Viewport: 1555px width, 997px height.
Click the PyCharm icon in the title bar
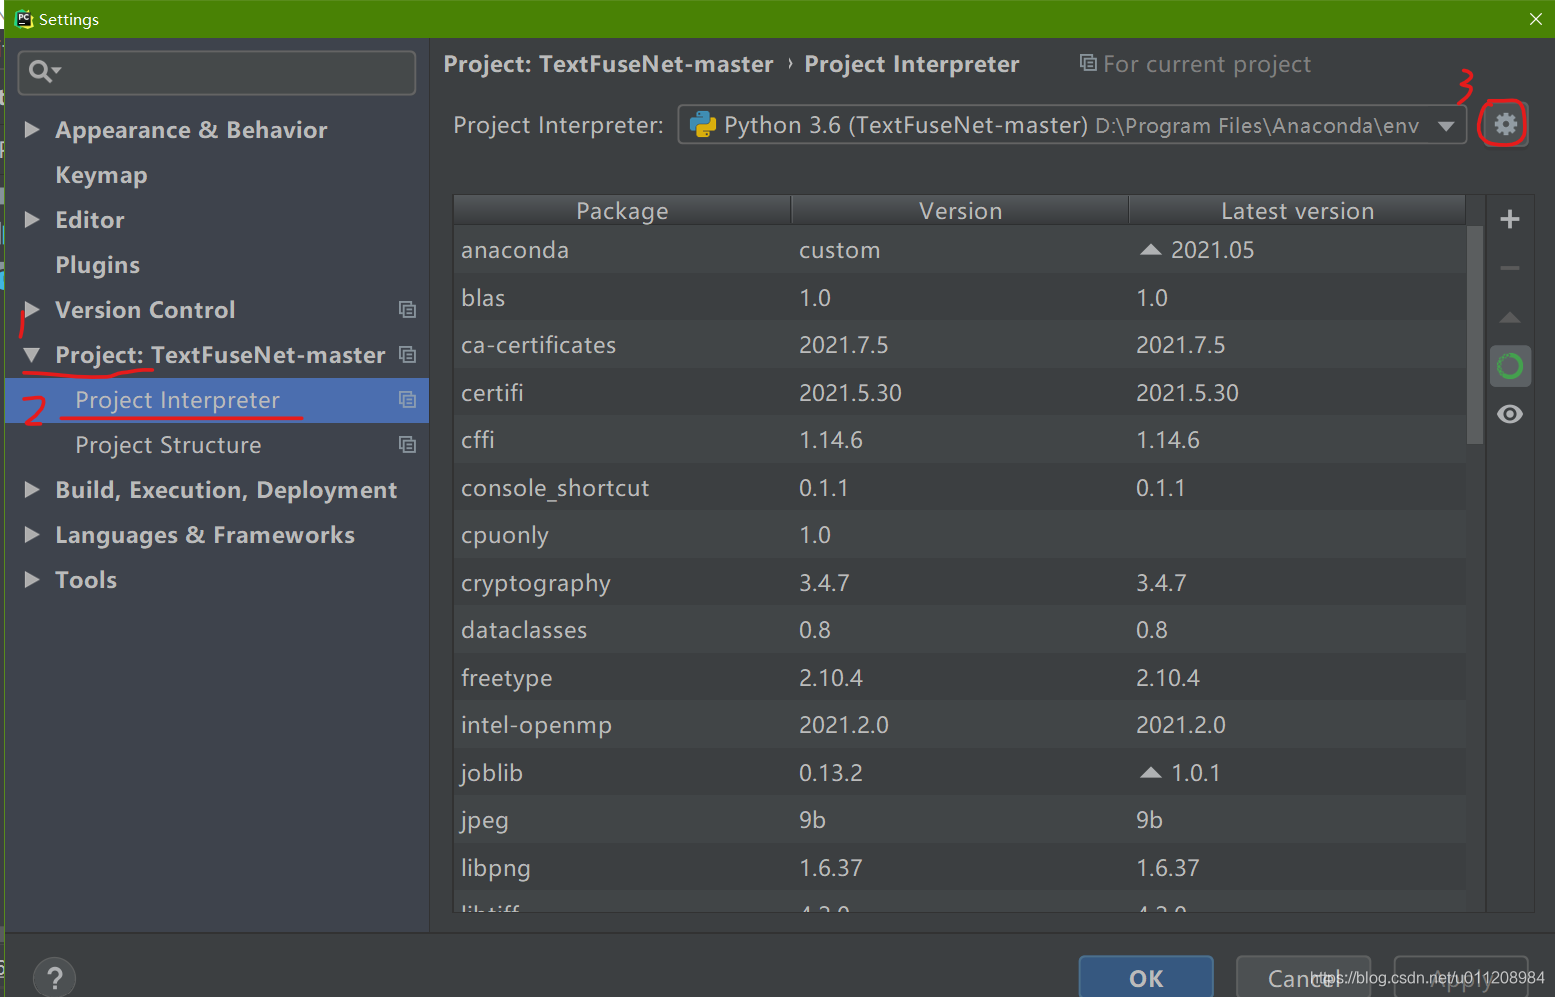24,19
